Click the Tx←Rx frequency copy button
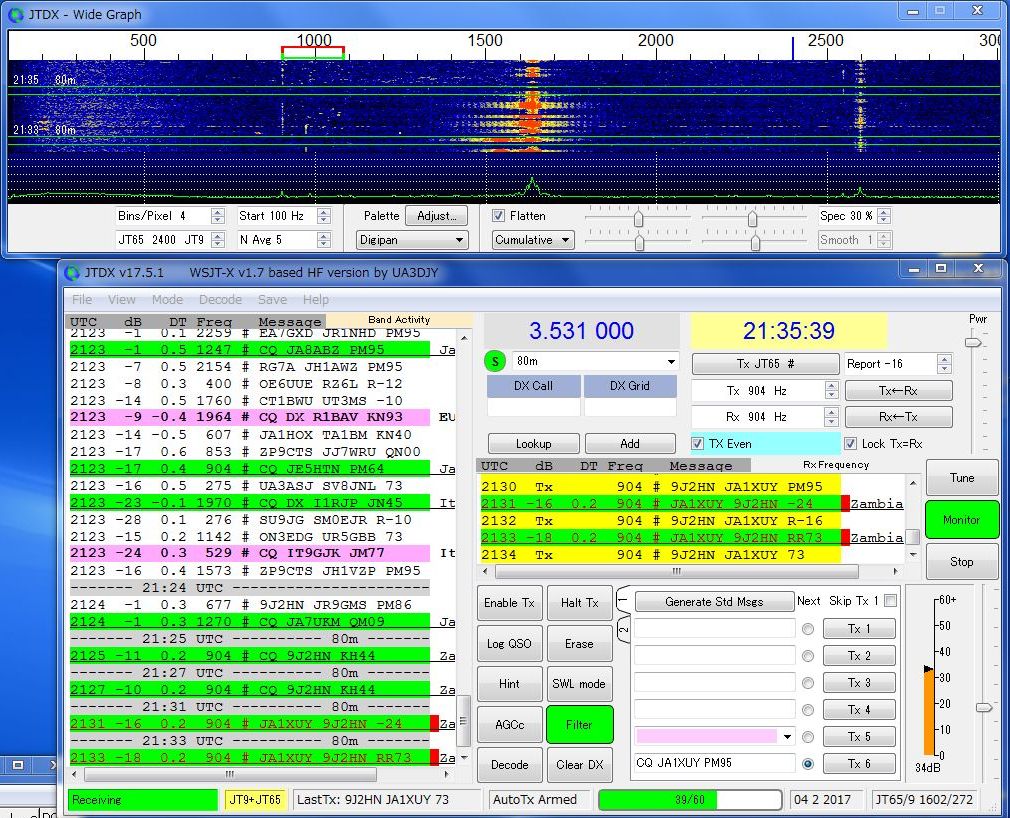The height and width of the screenshot is (818, 1010). (898, 390)
